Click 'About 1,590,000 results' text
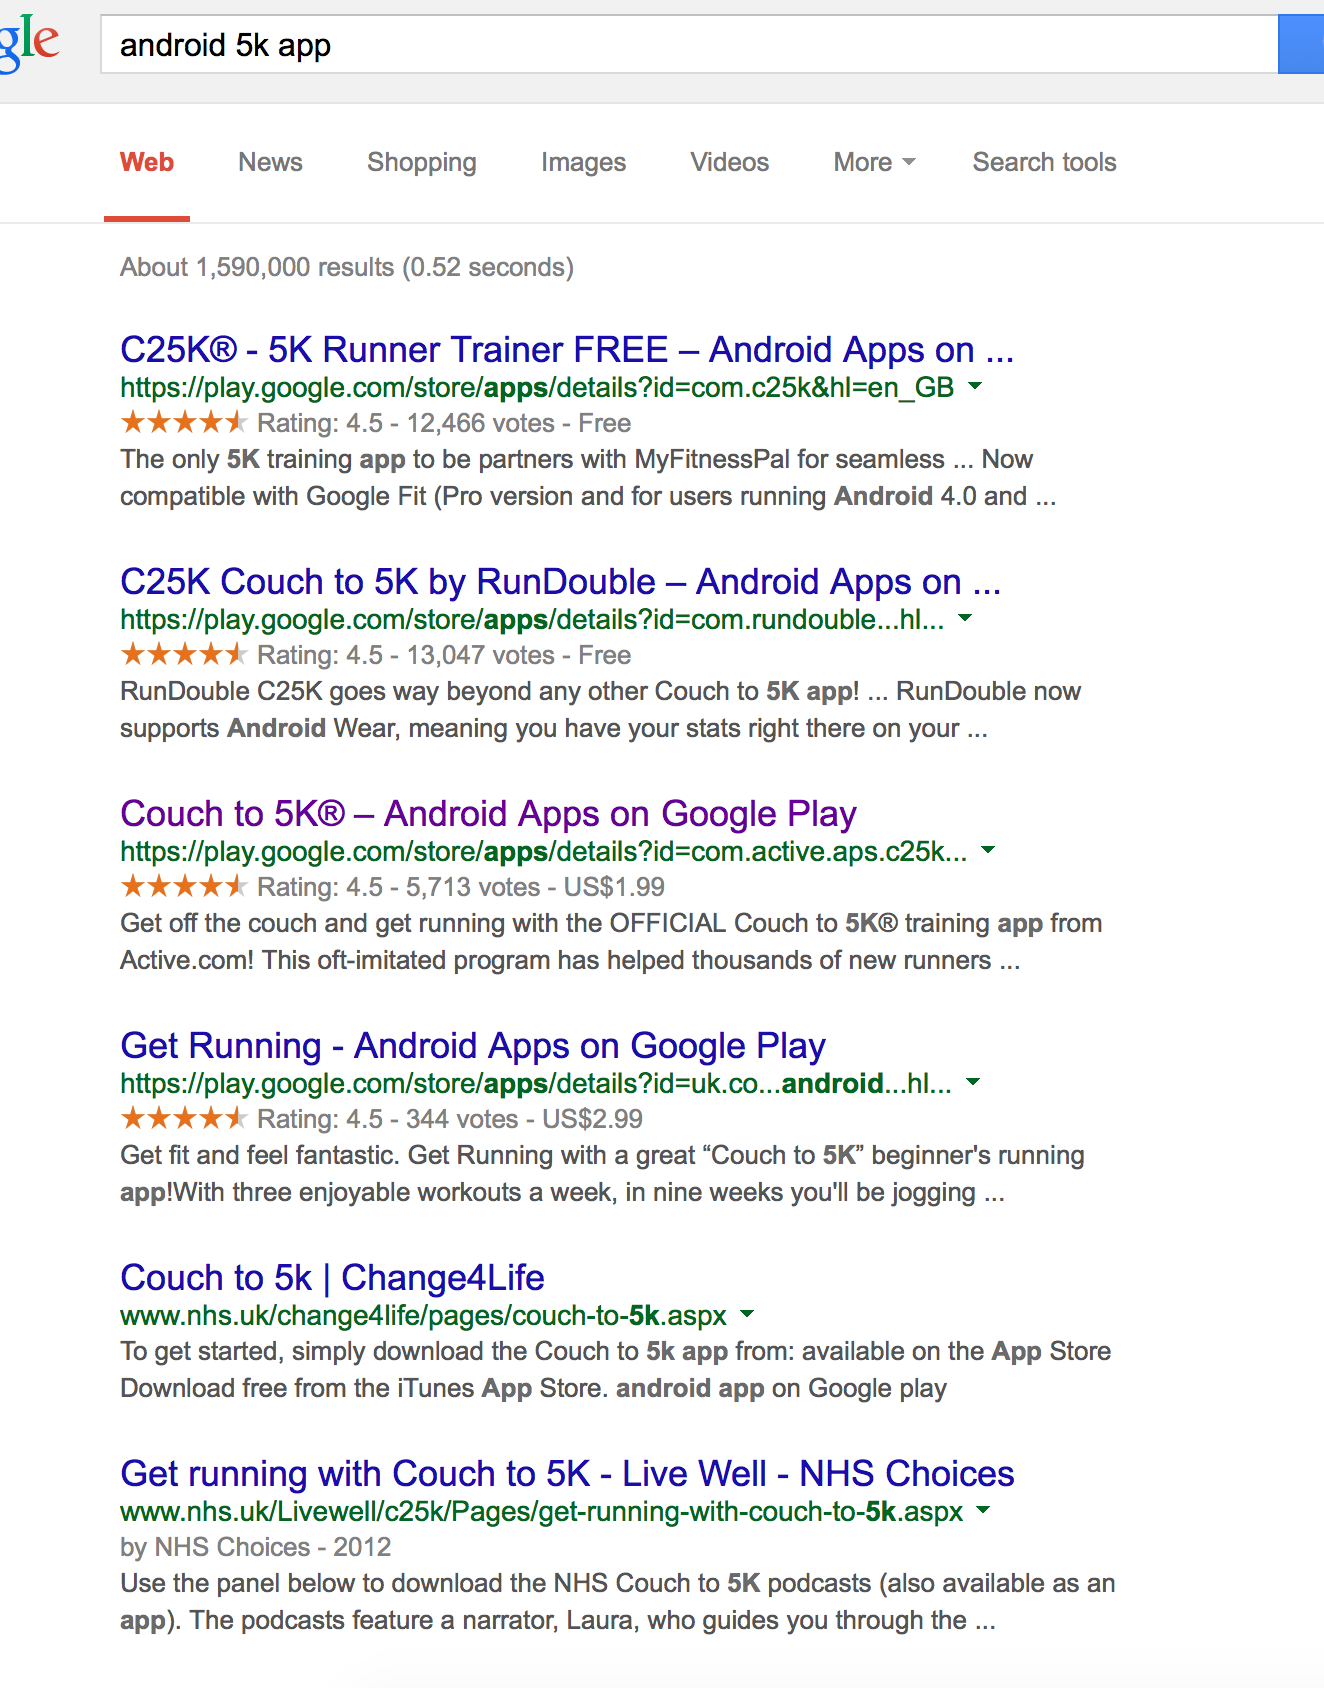This screenshot has width=1324, height=1688. tap(257, 267)
